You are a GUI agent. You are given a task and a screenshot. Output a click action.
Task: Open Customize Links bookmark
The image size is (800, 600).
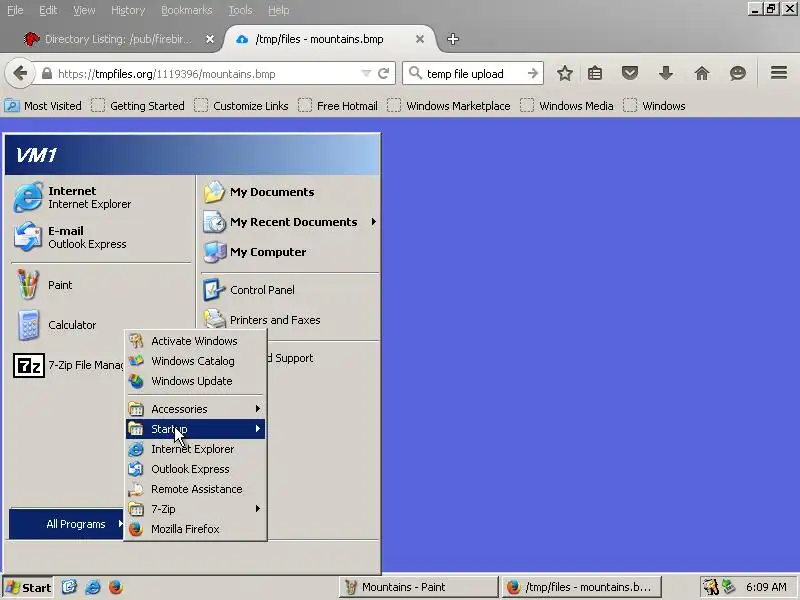241,106
